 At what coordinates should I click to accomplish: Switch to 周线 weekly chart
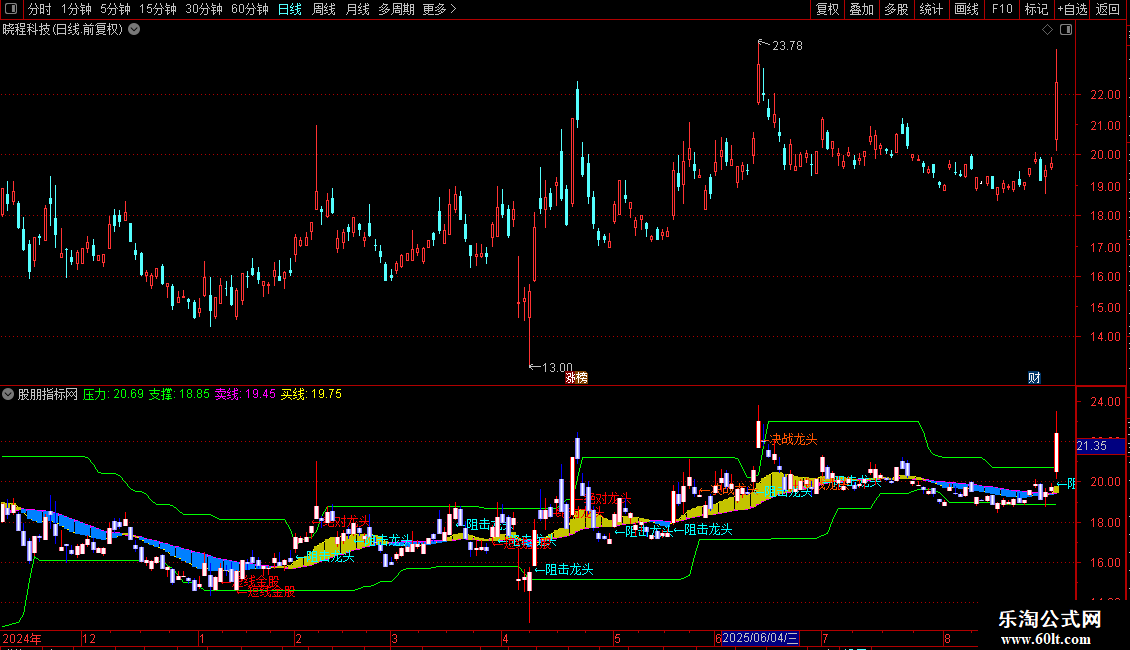click(x=324, y=9)
